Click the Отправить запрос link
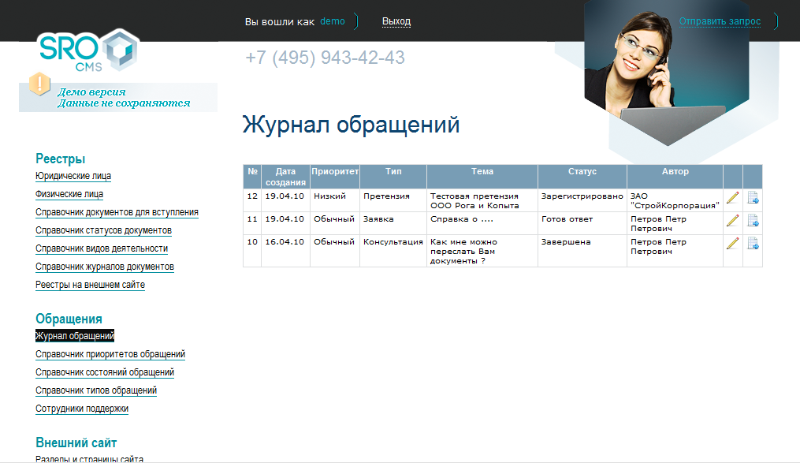Viewport: 800px width, 463px height. [720, 21]
